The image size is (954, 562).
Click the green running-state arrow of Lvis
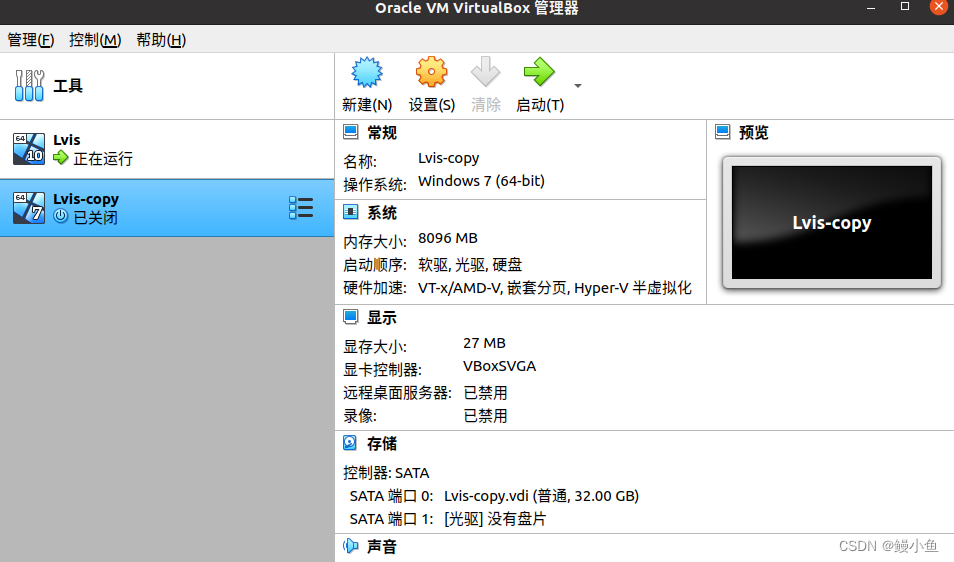click(x=61, y=158)
